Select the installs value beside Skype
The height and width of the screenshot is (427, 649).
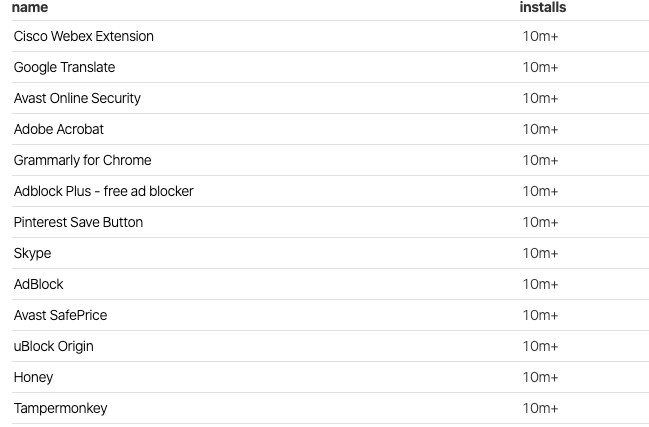[x=540, y=253]
